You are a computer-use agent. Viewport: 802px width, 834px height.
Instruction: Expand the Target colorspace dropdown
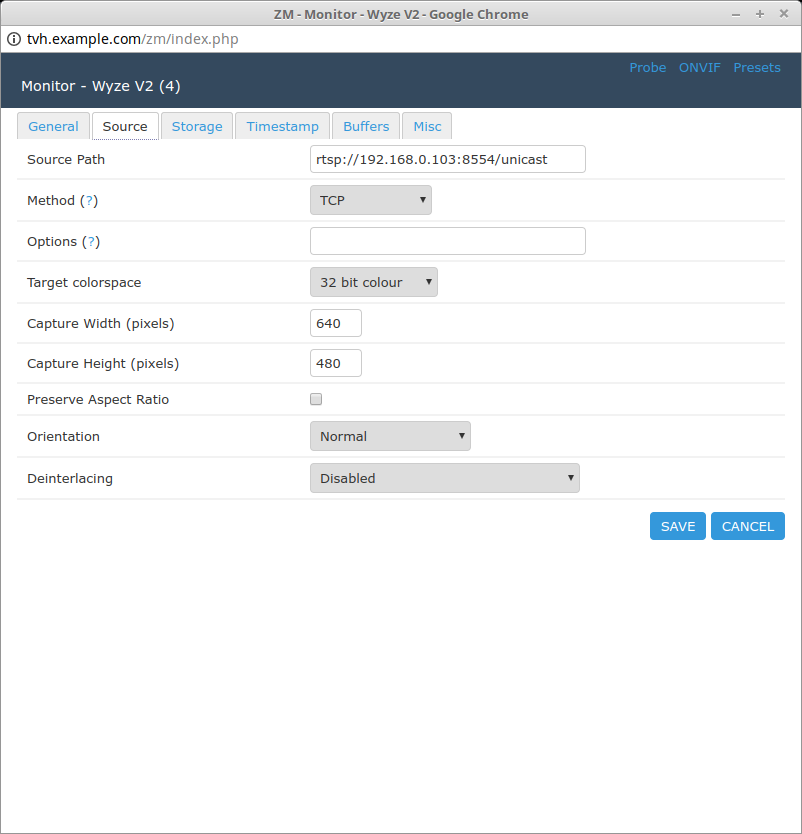coord(374,282)
